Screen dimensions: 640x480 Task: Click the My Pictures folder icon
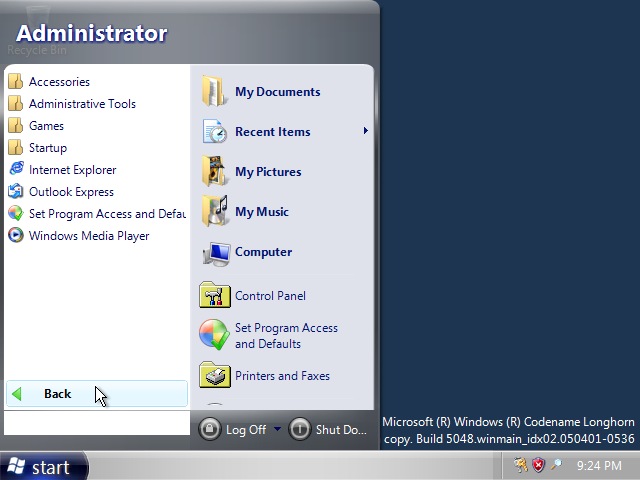213,171
